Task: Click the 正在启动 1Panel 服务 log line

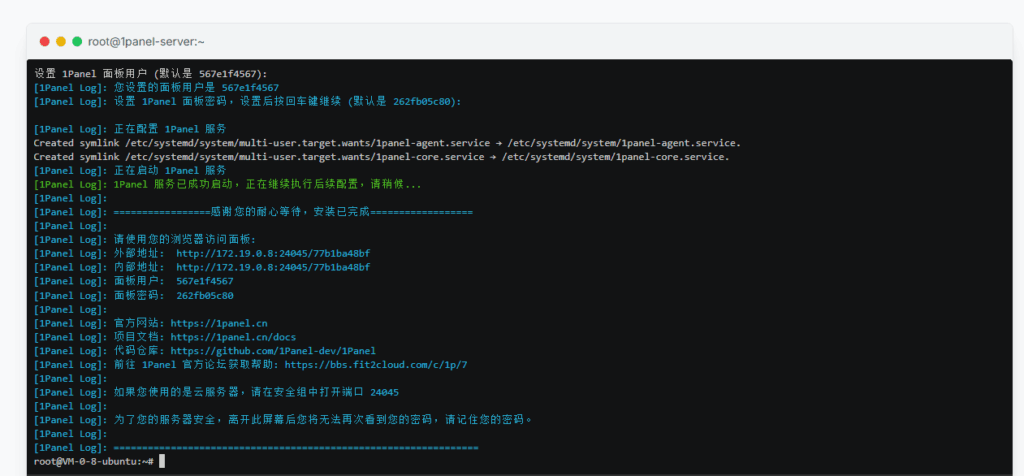Action: pyautogui.click(x=131, y=170)
